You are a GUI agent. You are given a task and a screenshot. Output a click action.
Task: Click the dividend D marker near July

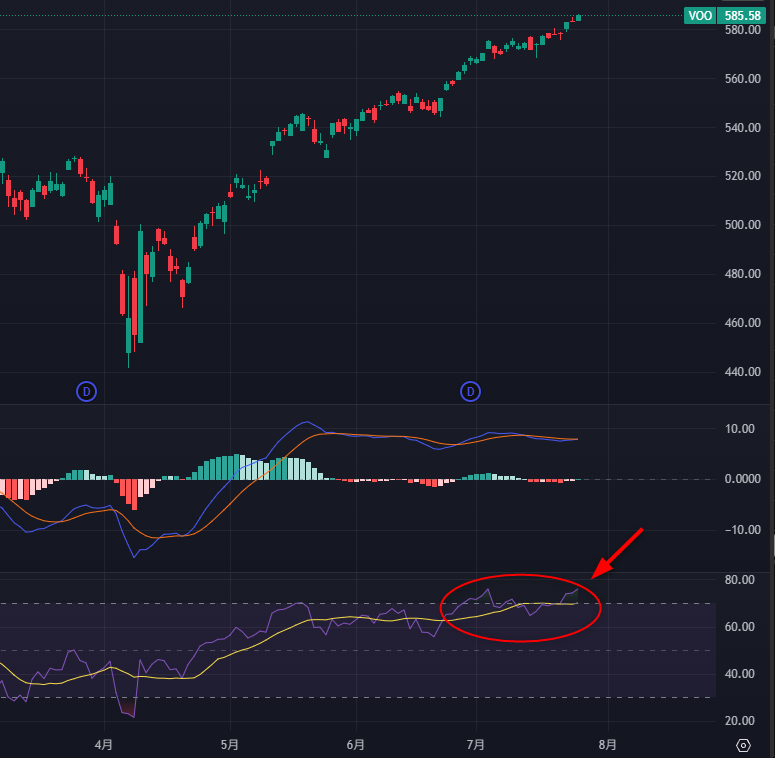pyautogui.click(x=471, y=392)
